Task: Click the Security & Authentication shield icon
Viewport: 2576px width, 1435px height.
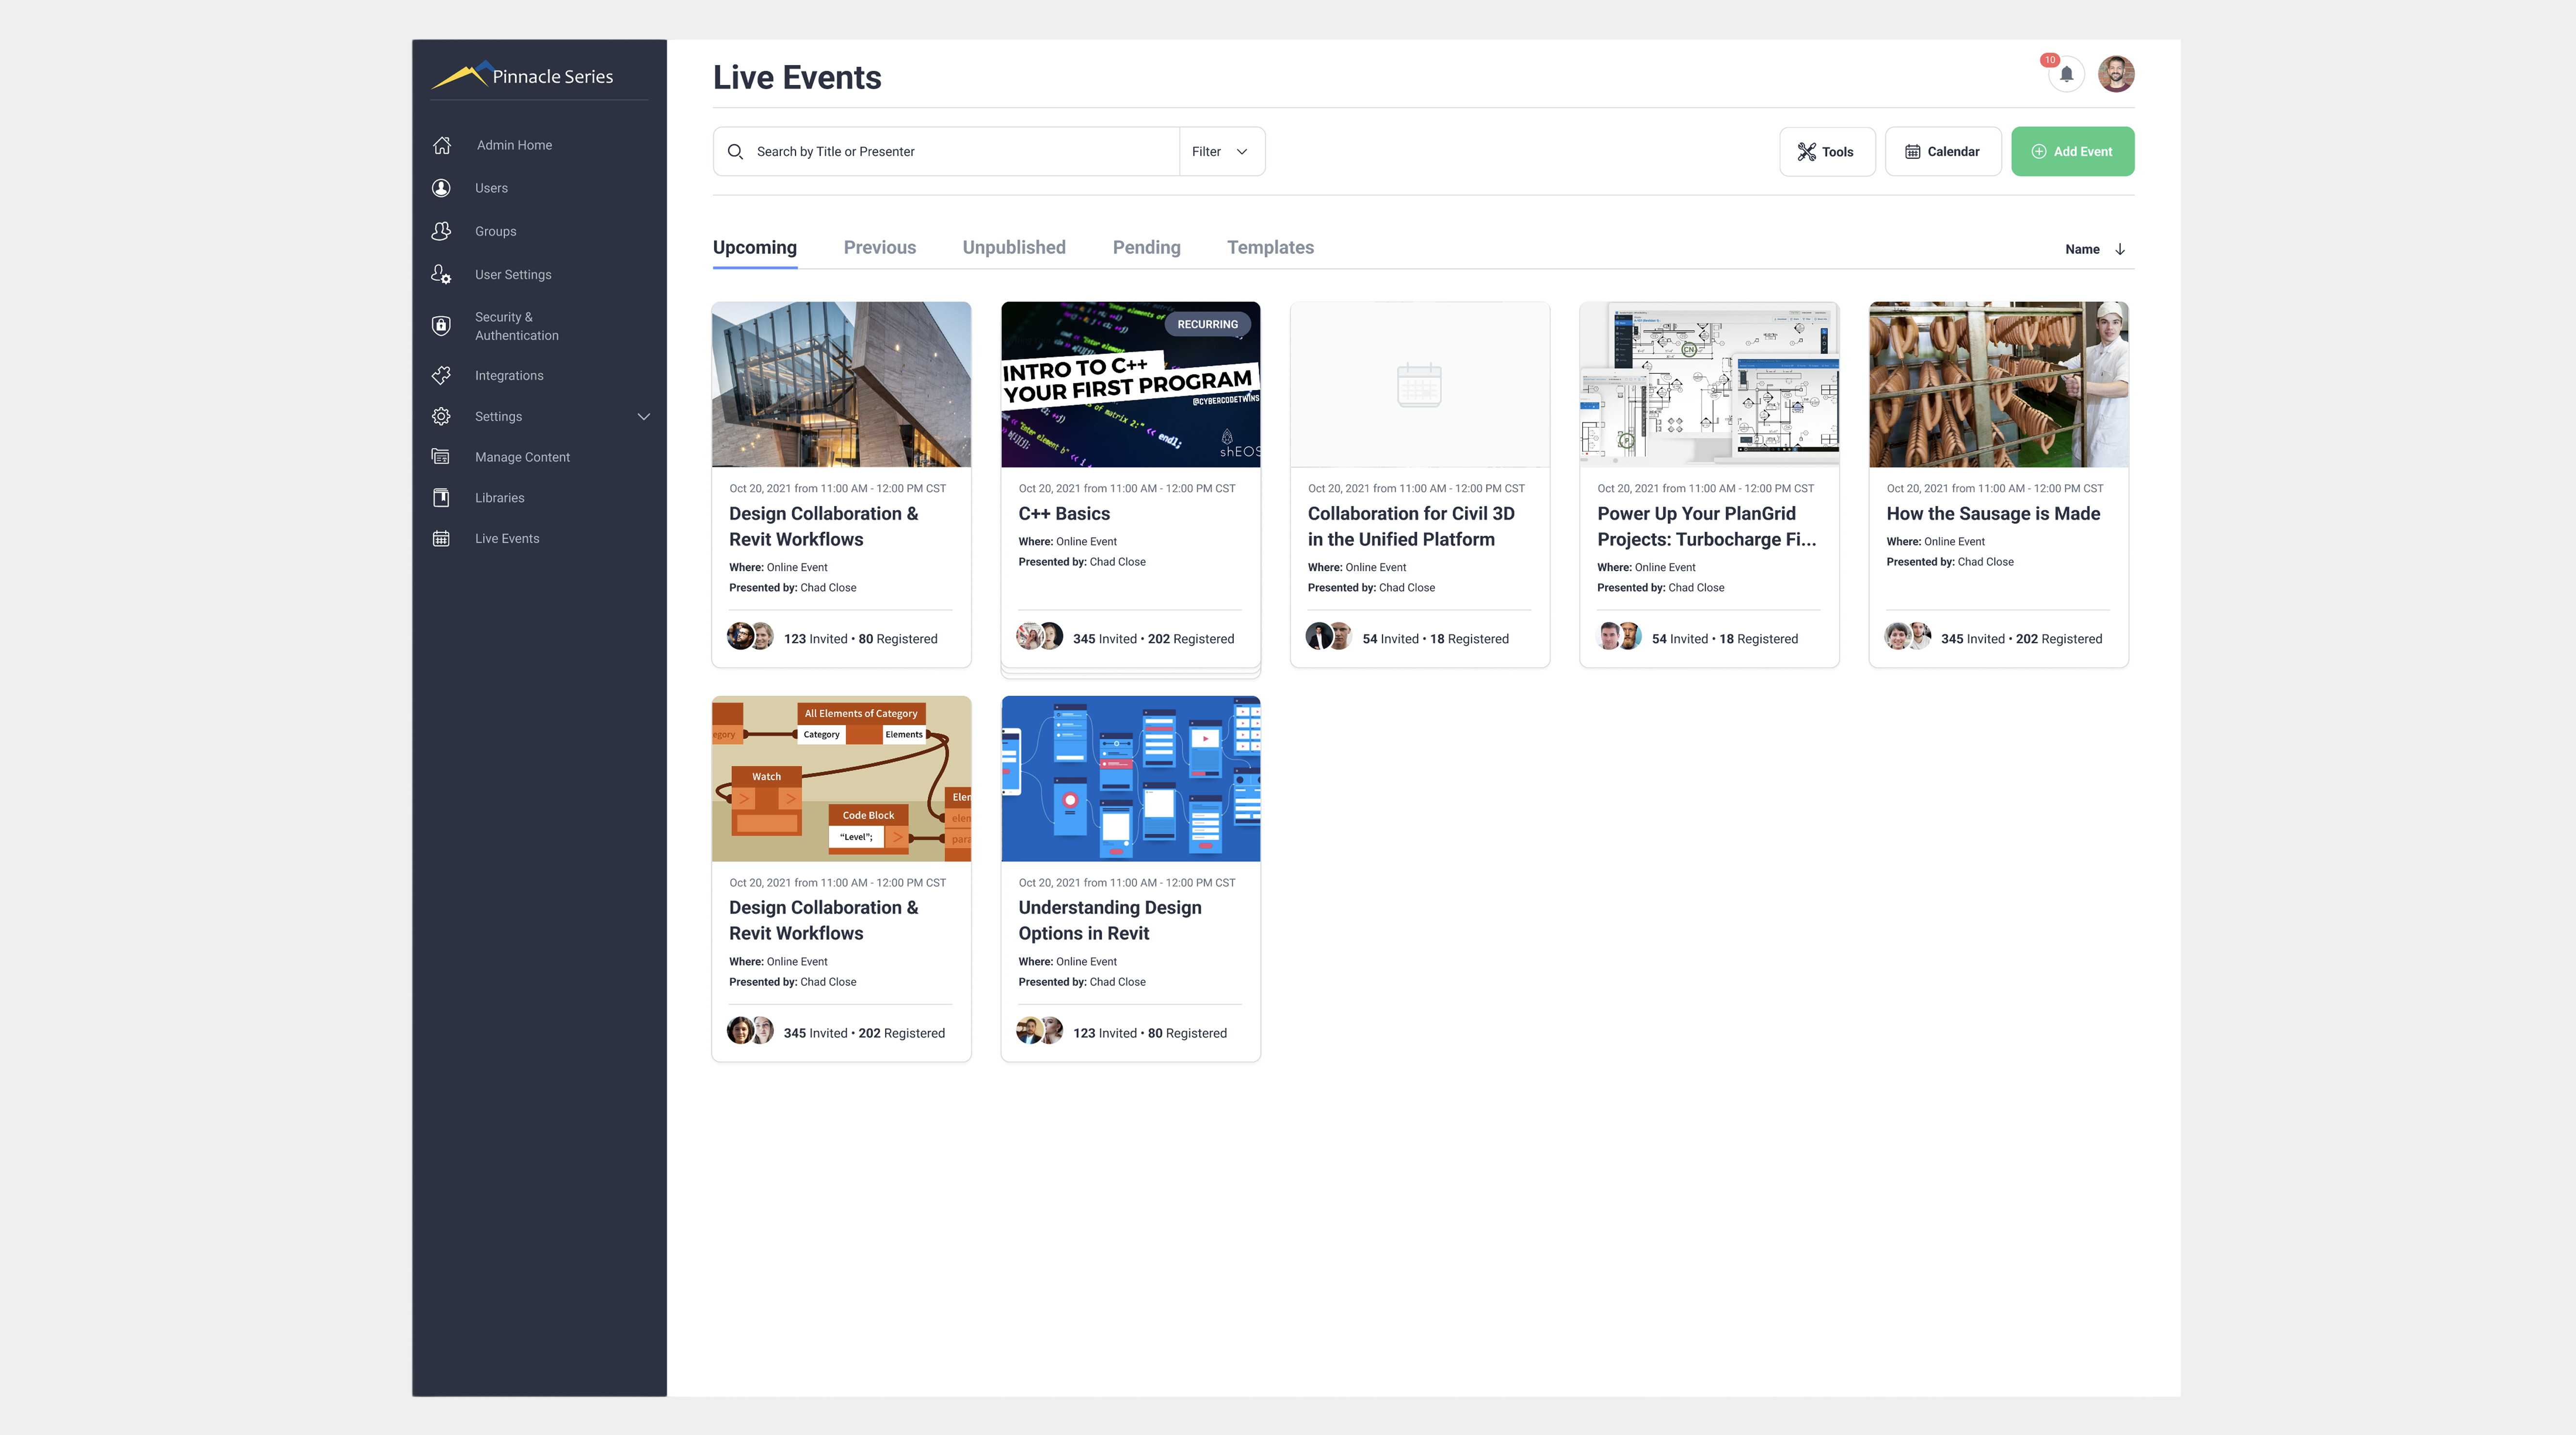Action: [x=441, y=325]
